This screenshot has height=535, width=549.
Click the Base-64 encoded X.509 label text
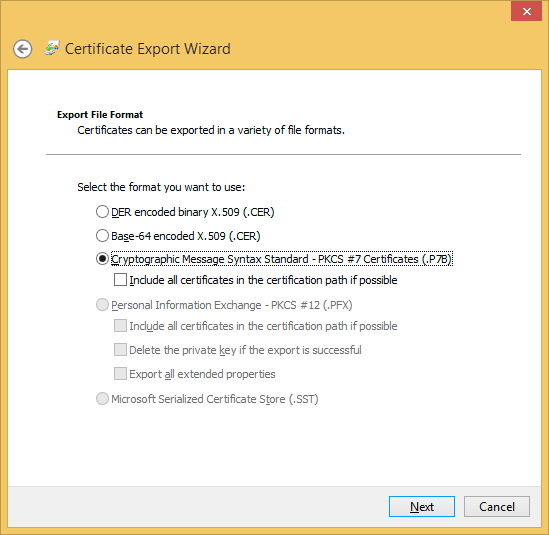(186, 236)
